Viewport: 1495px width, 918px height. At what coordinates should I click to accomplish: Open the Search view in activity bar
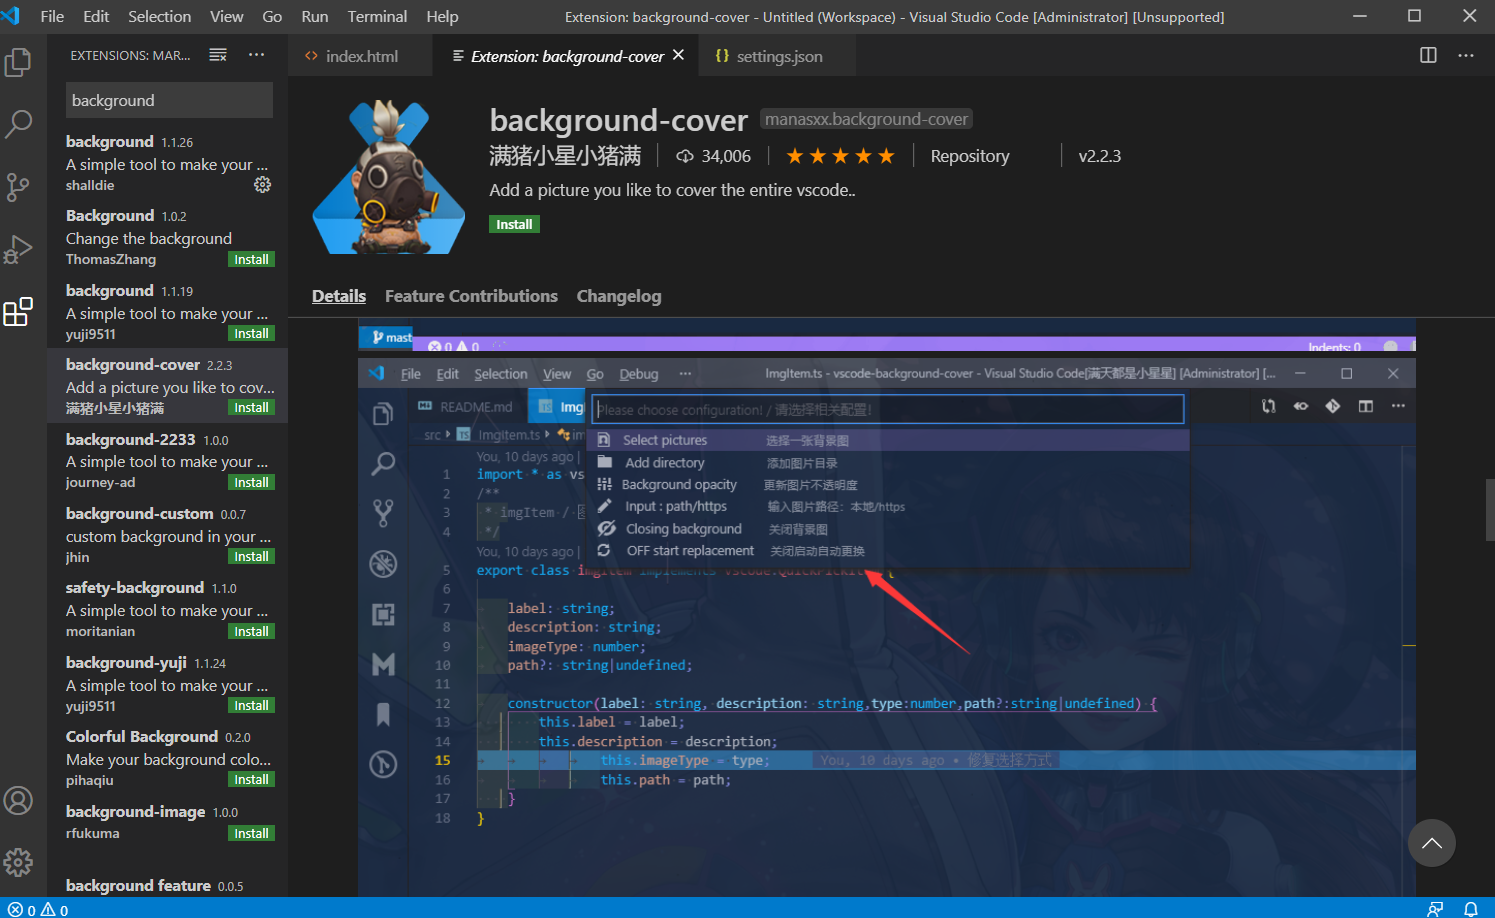(19, 124)
